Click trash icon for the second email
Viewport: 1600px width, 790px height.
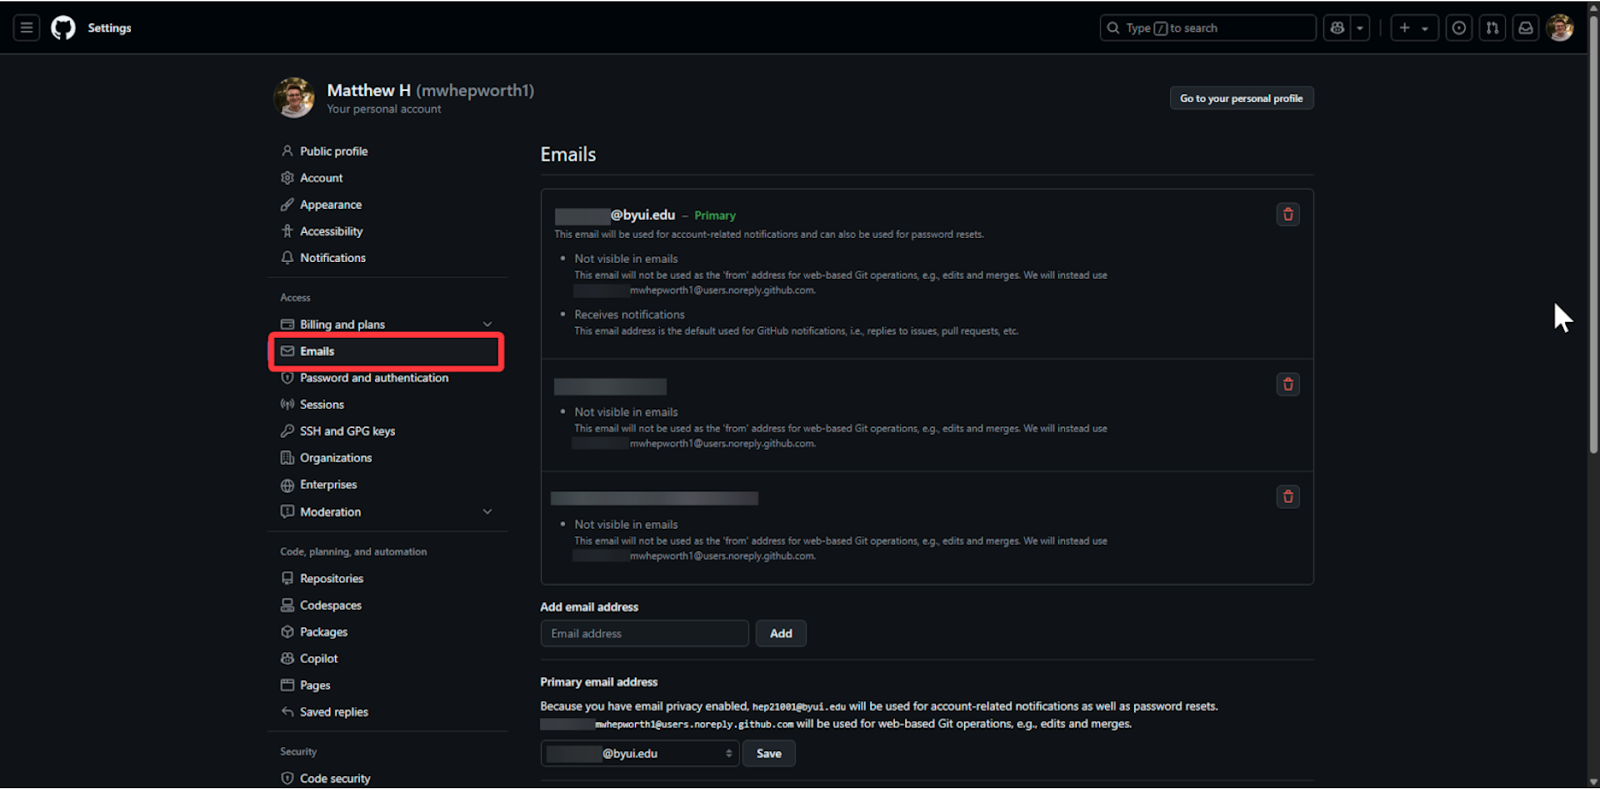1288,384
